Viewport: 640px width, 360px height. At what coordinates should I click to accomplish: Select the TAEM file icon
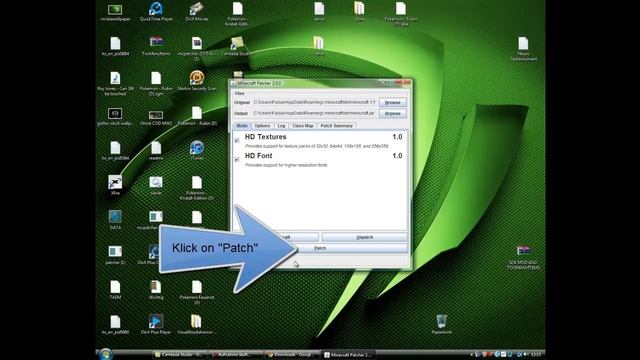(x=115, y=290)
